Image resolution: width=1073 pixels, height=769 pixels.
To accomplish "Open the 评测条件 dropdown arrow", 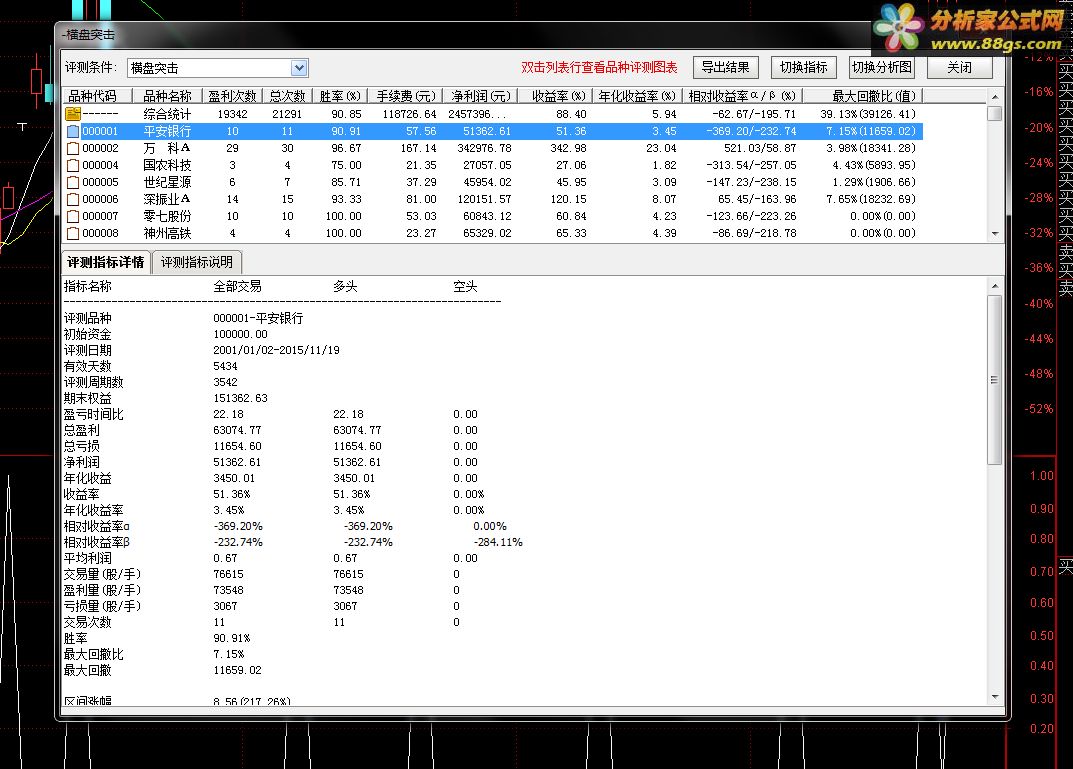I will click(298, 68).
